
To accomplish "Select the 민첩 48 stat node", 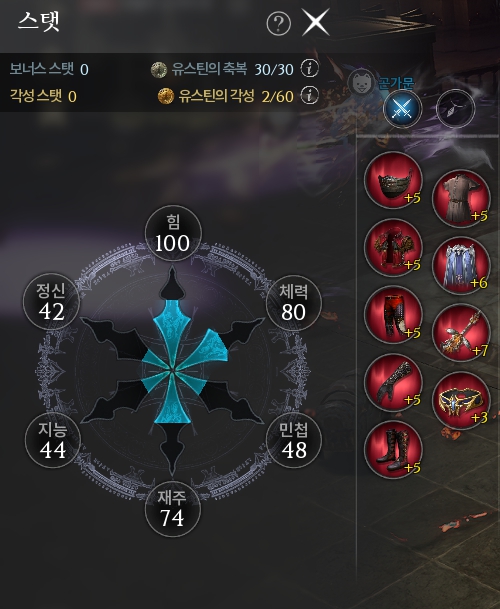I will [x=294, y=440].
